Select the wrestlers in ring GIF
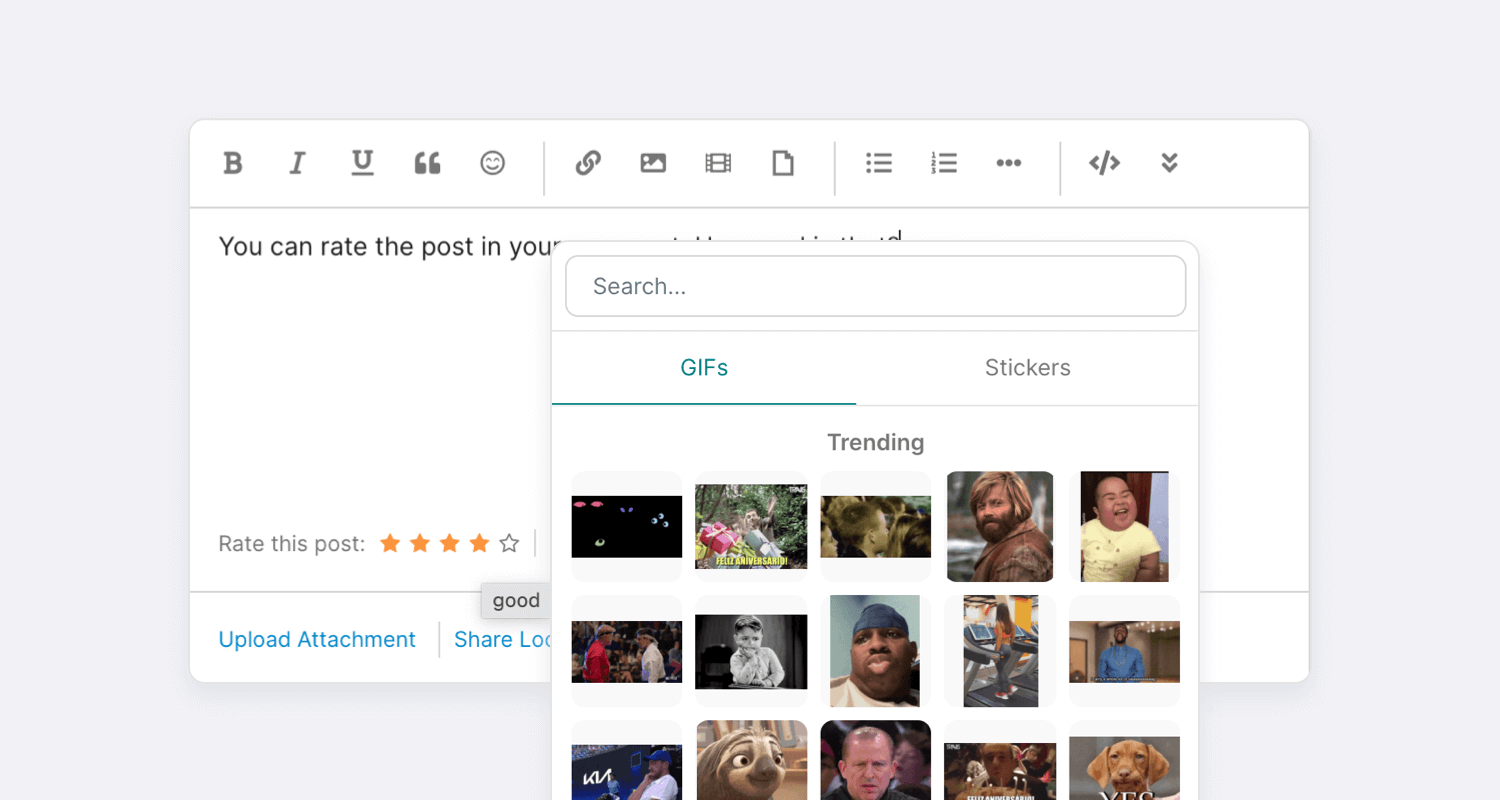This screenshot has height=800, width=1500. [626, 651]
